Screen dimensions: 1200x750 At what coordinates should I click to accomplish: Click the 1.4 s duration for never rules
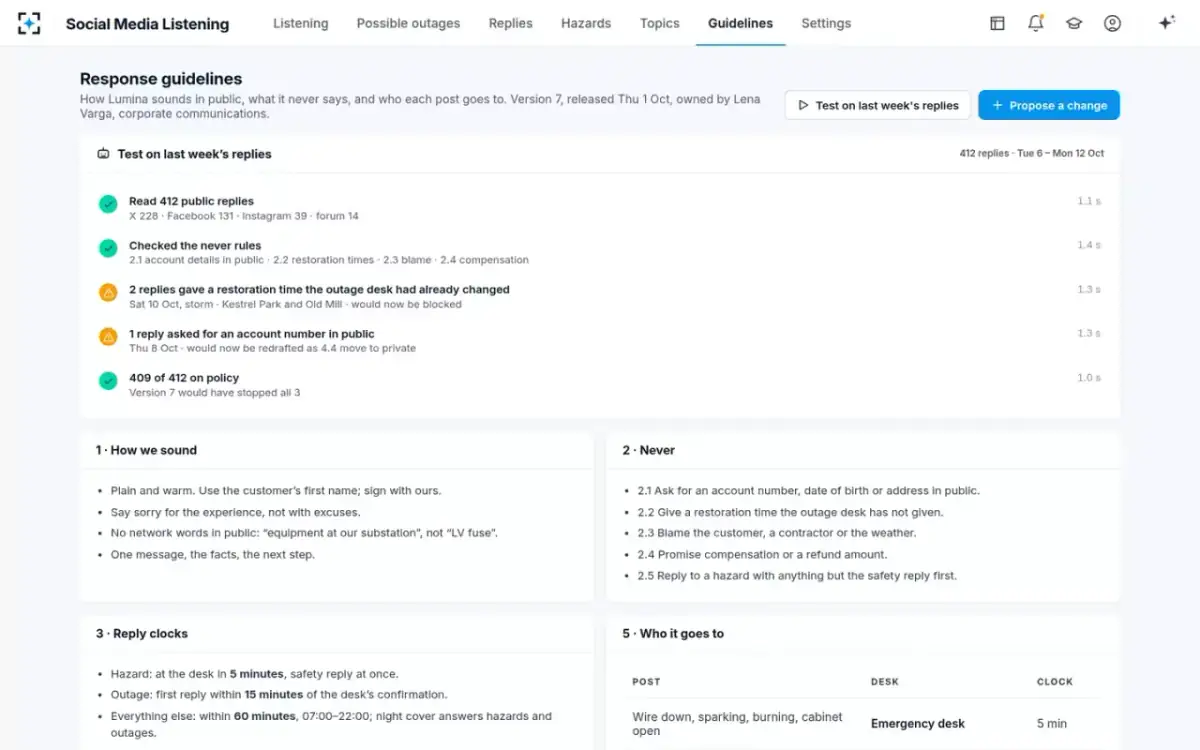[x=1089, y=245]
